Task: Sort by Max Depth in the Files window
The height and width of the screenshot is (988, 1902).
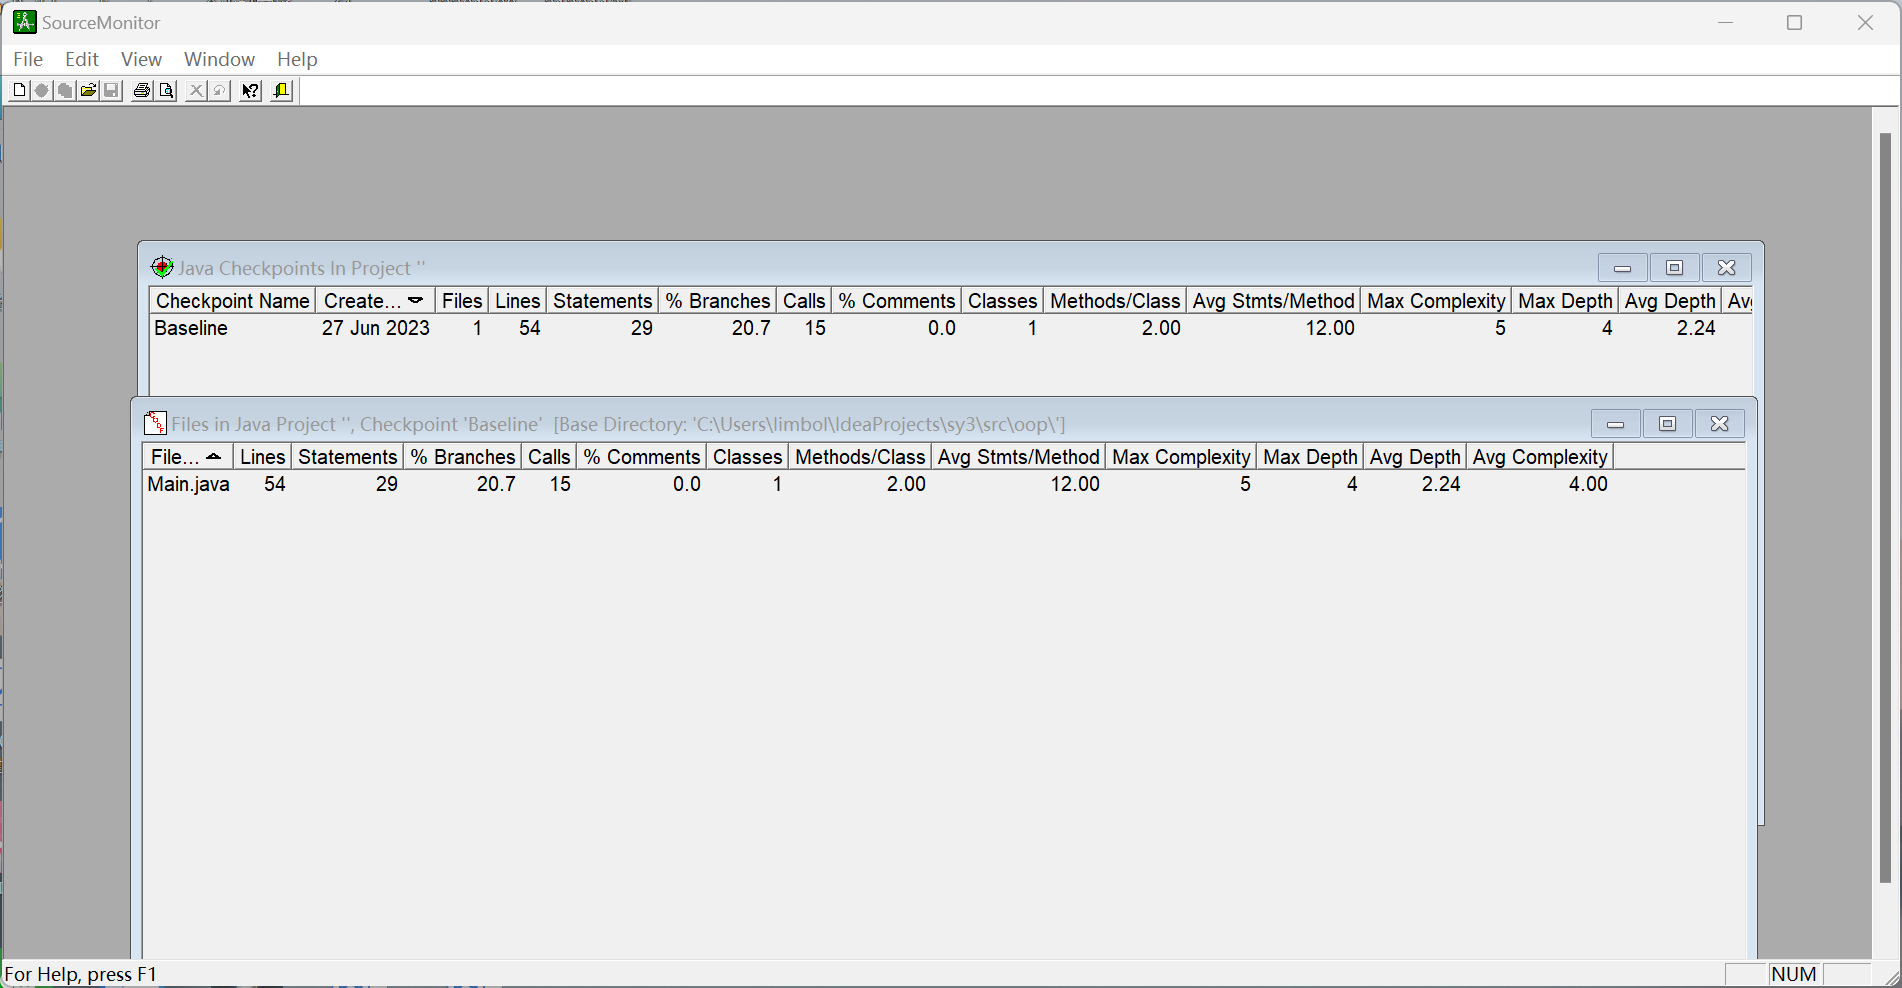Action: click(1310, 457)
